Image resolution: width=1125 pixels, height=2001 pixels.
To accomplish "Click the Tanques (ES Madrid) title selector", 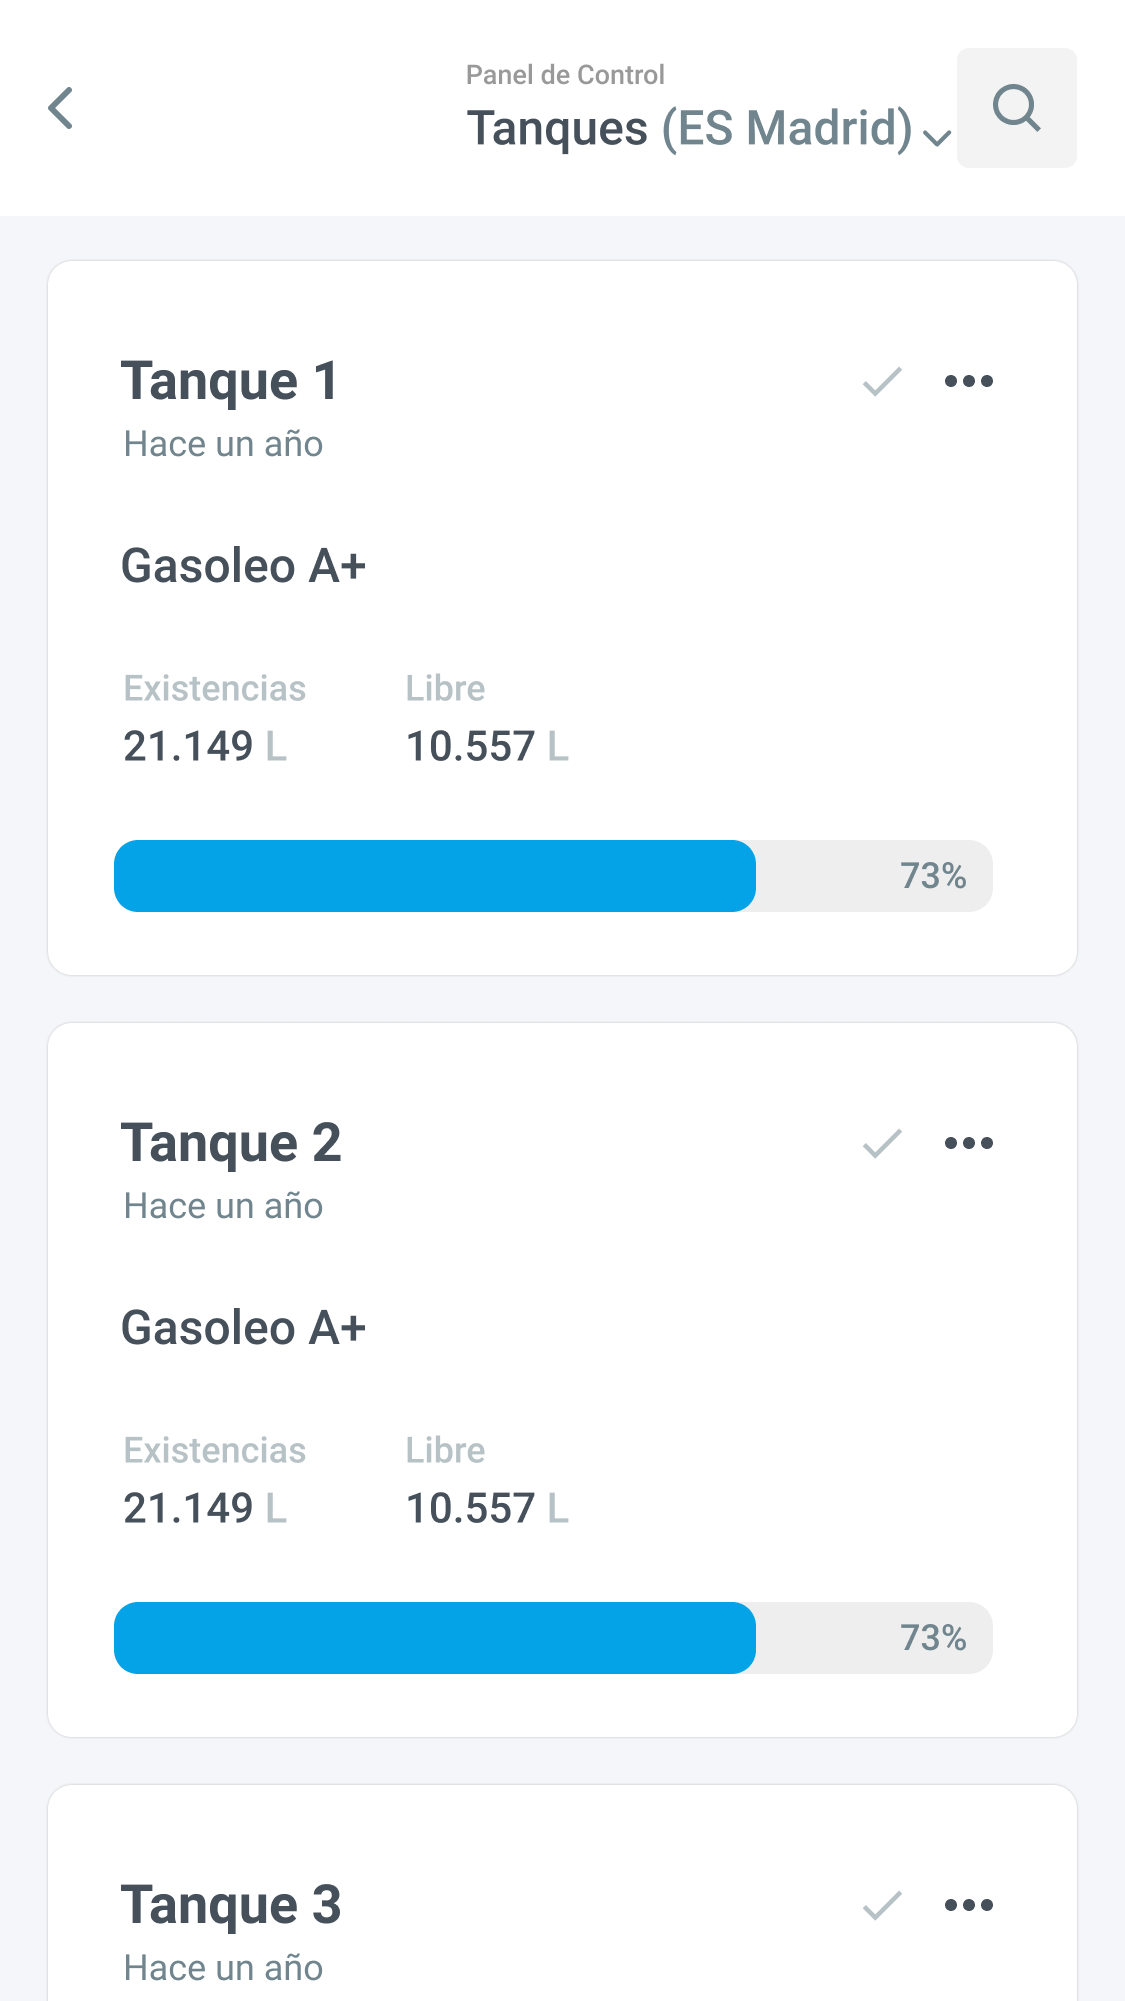I will coord(689,129).
